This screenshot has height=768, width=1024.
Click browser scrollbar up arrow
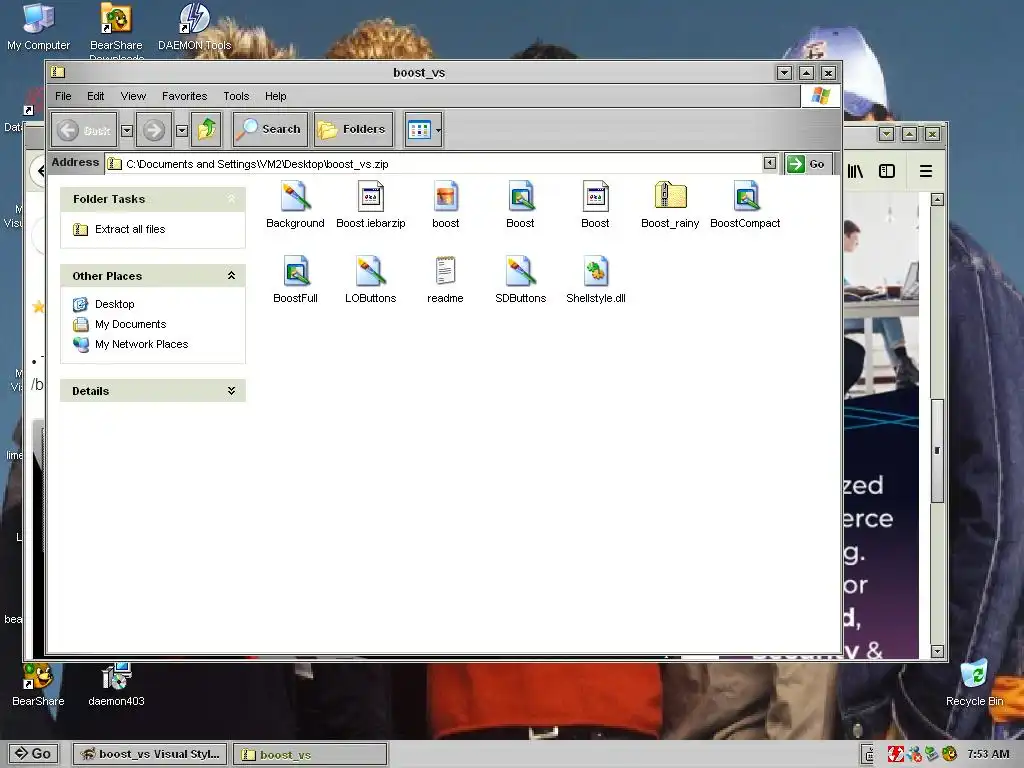[x=937, y=199]
